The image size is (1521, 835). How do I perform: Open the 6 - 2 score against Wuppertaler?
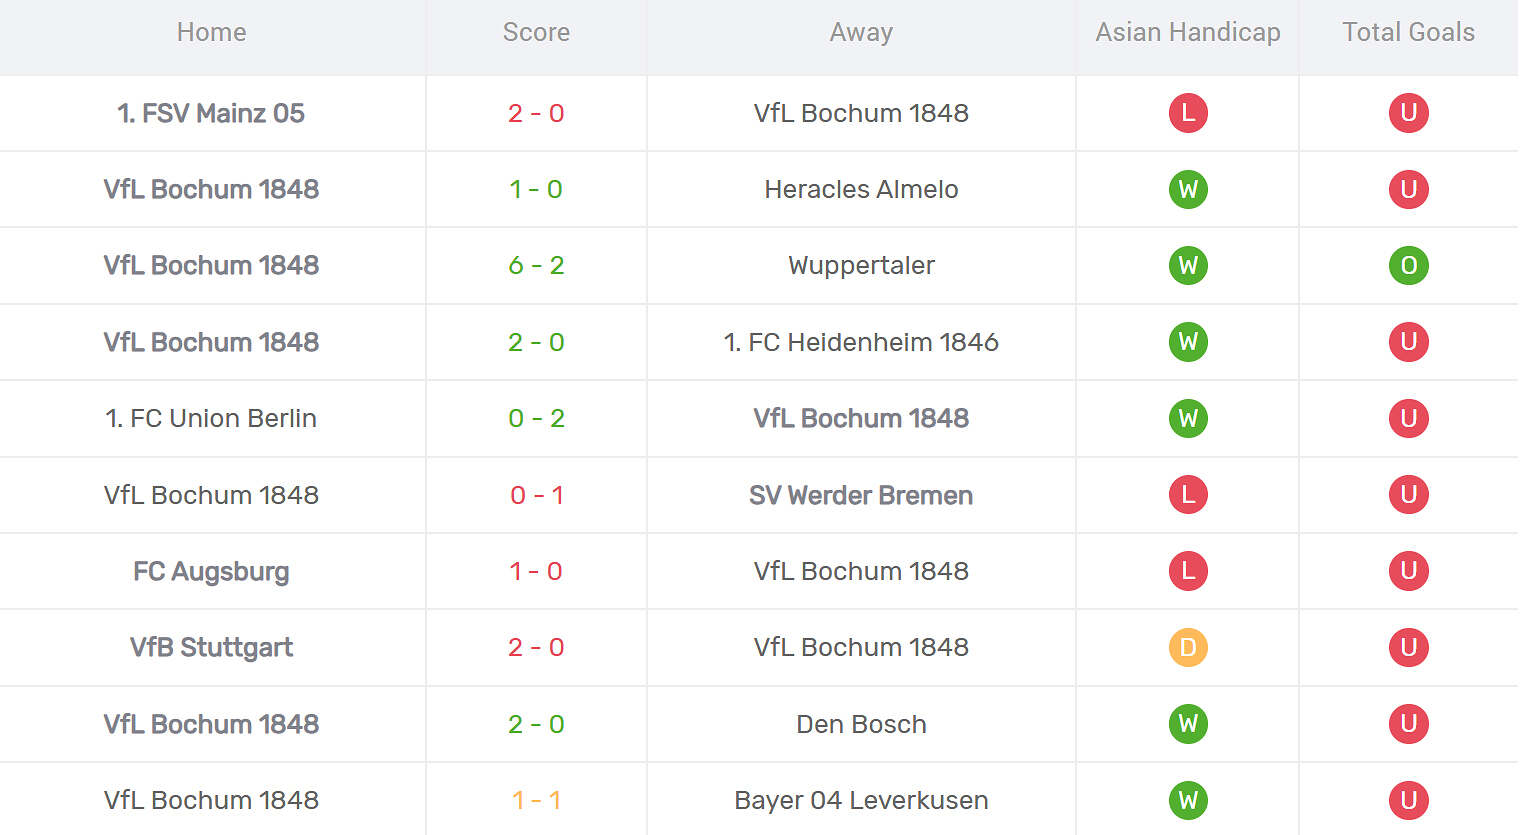tap(536, 265)
